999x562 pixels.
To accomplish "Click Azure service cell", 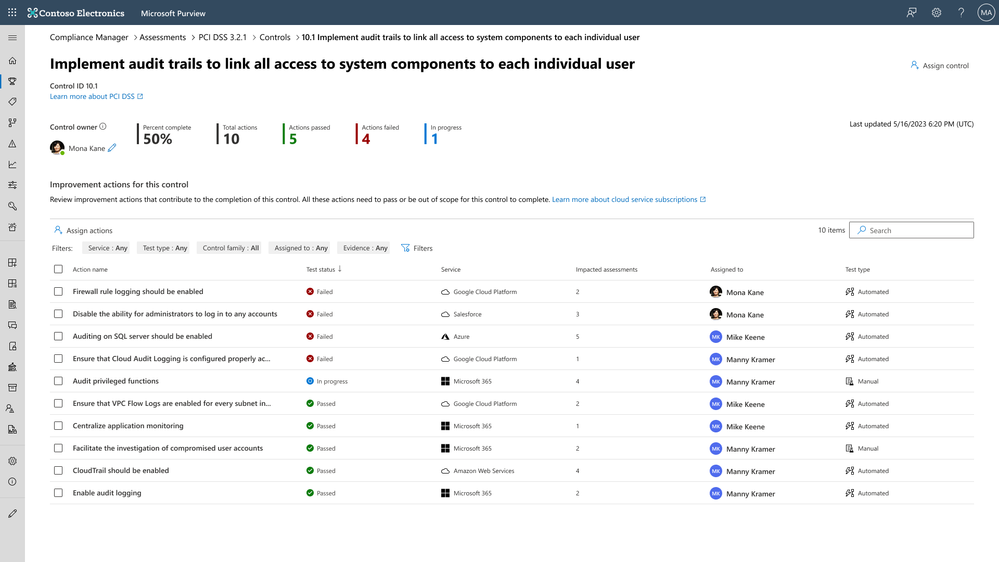I will click(x=455, y=336).
